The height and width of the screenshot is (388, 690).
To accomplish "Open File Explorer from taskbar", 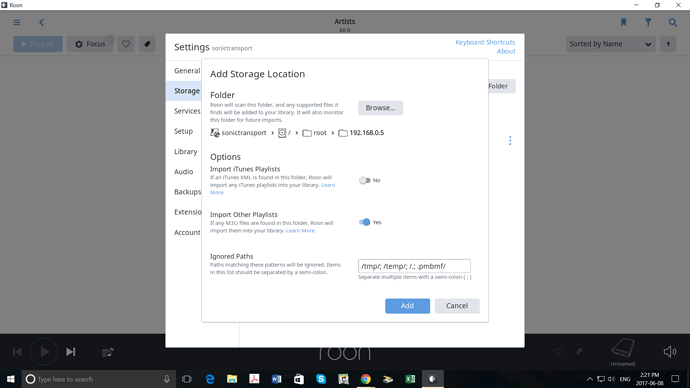I will click(x=232, y=379).
